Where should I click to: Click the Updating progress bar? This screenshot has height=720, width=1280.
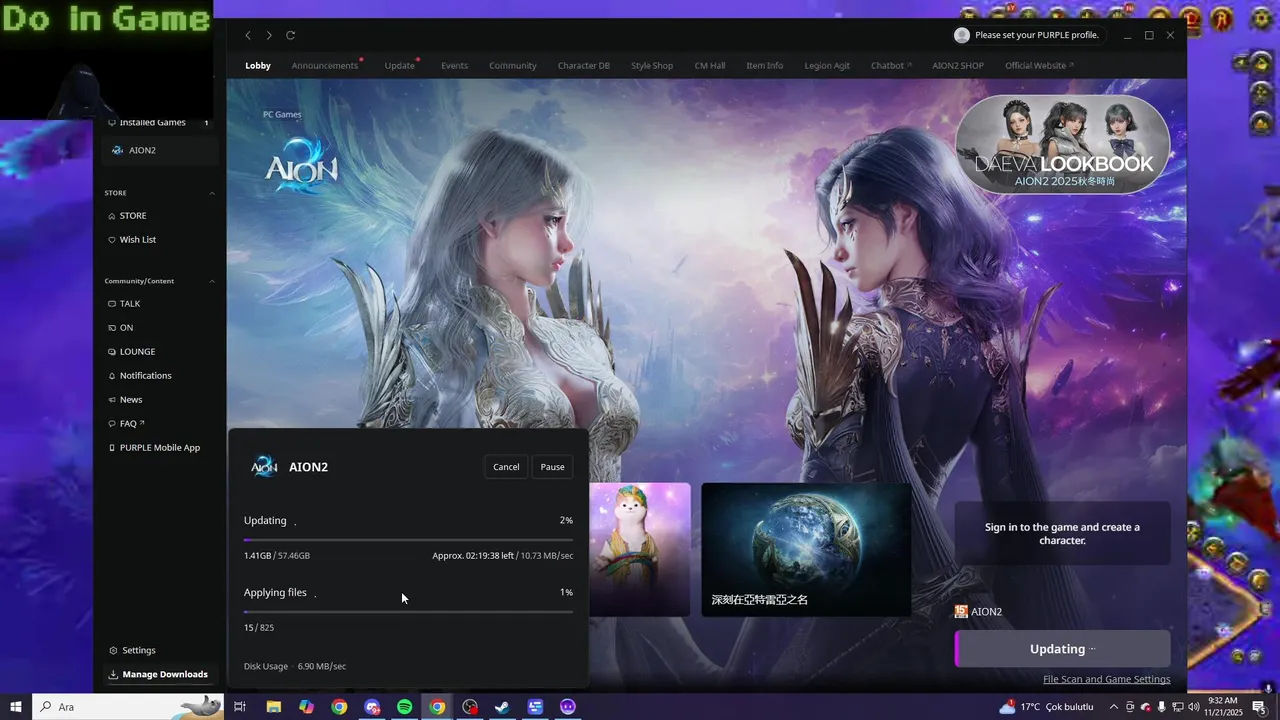[x=408, y=539]
